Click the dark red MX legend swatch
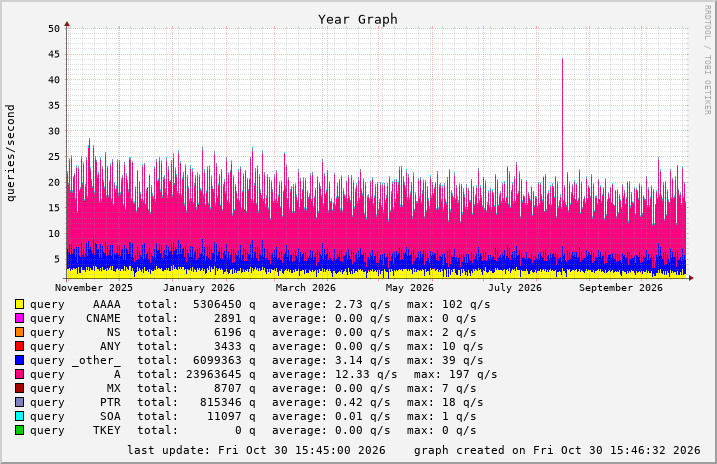The image size is (717, 464). click(19, 388)
